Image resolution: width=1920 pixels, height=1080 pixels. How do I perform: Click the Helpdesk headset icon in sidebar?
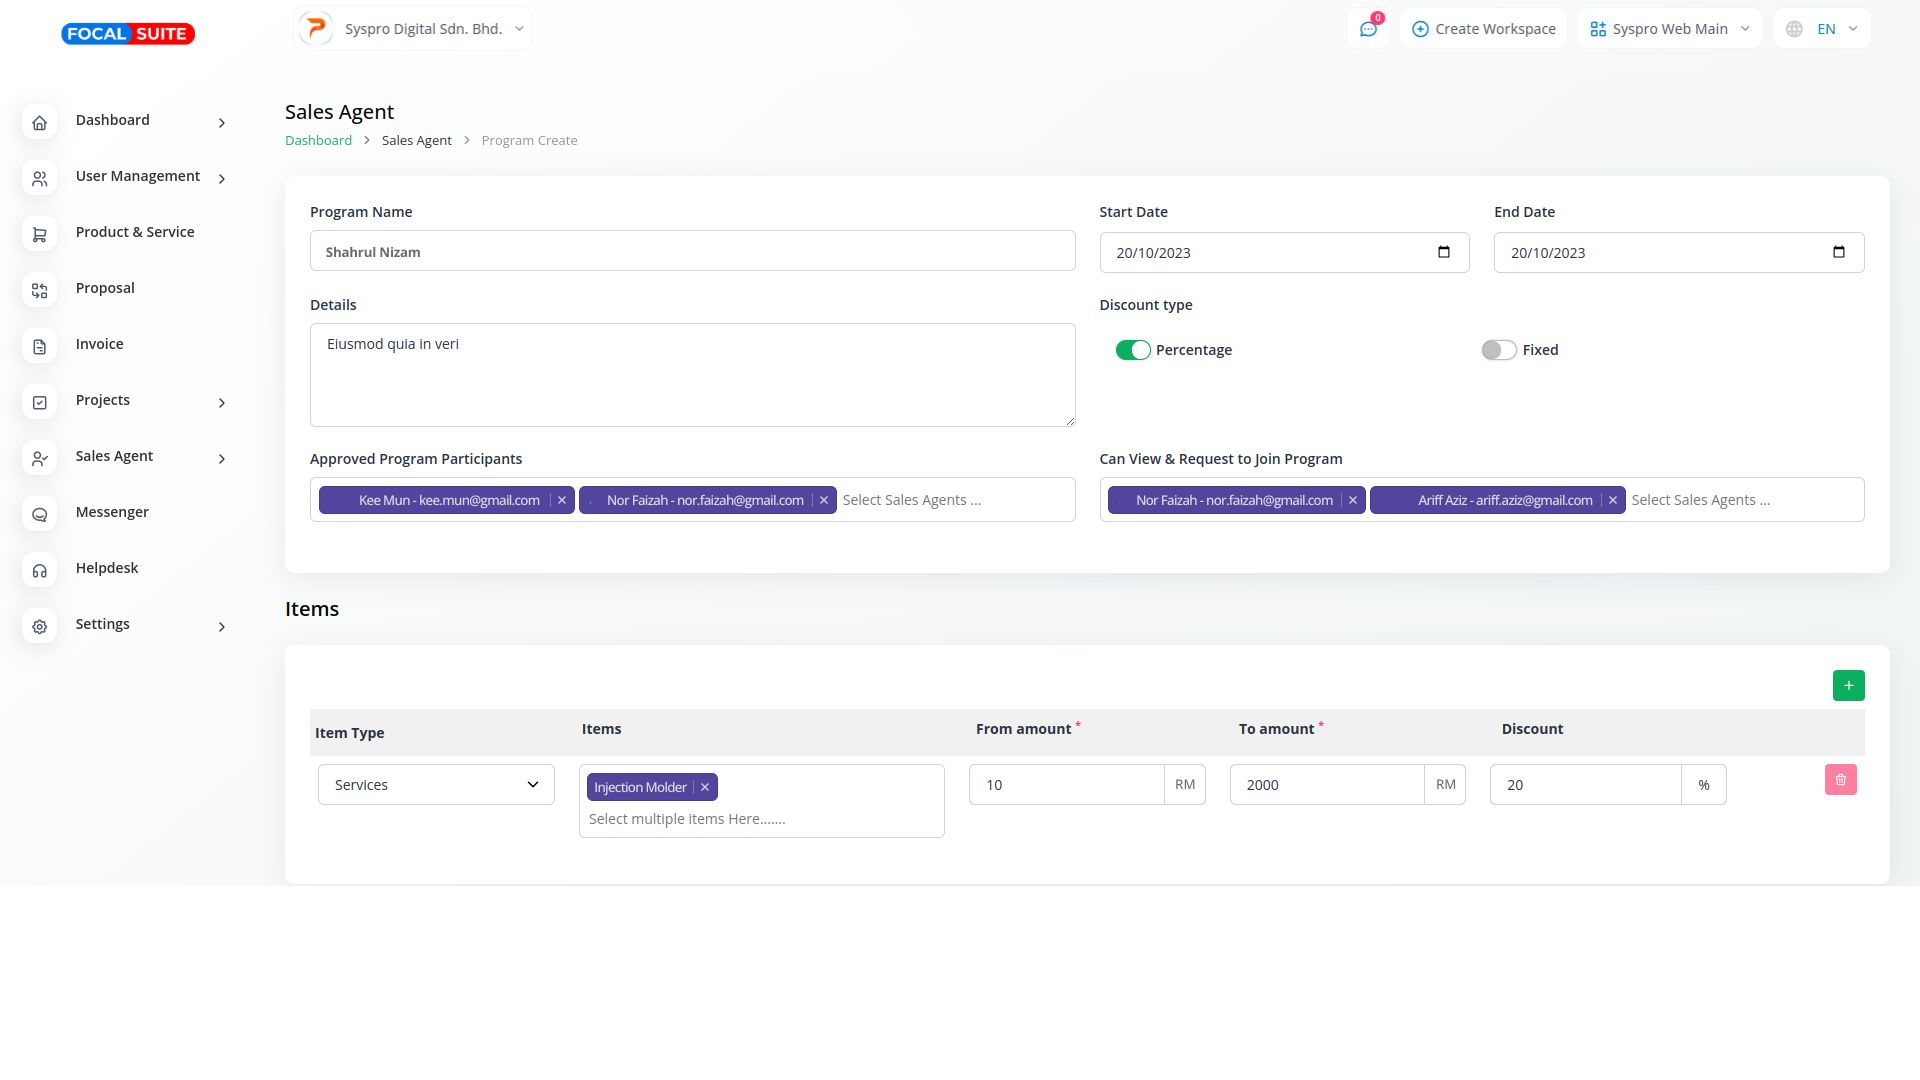(40, 571)
